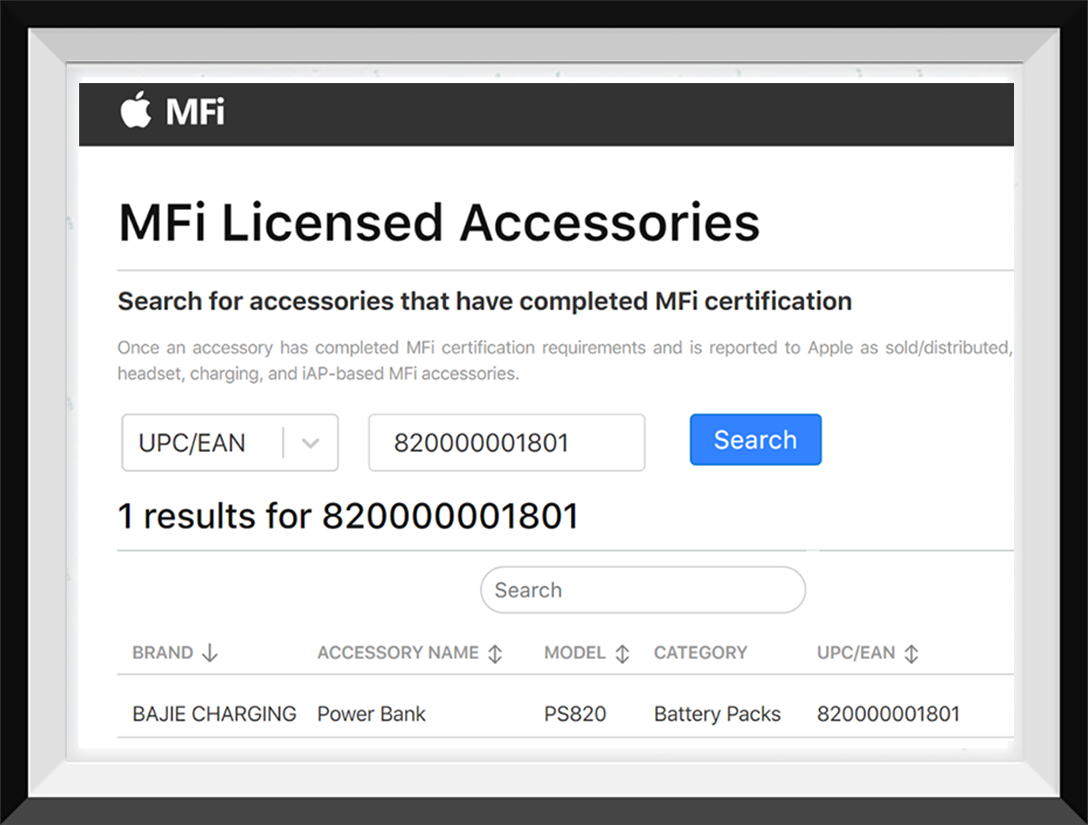Click the MODEL column sort icon
Image resolution: width=1088 pixels, height=825 pixels.
[x=622, y=652]
